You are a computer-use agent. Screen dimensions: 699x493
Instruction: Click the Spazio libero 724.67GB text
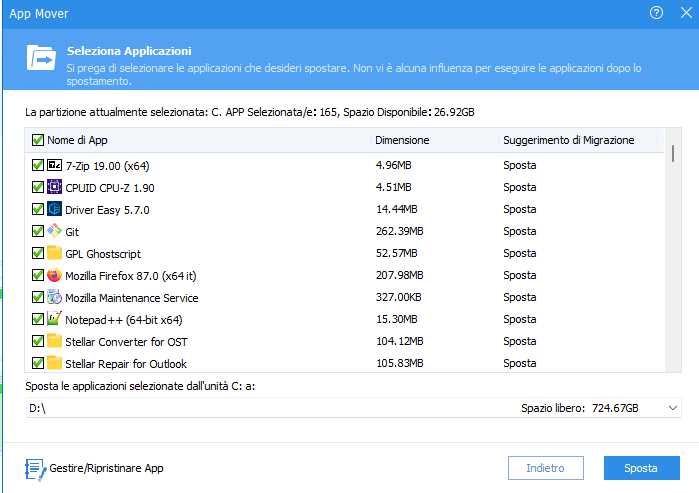tap(580, 408)
